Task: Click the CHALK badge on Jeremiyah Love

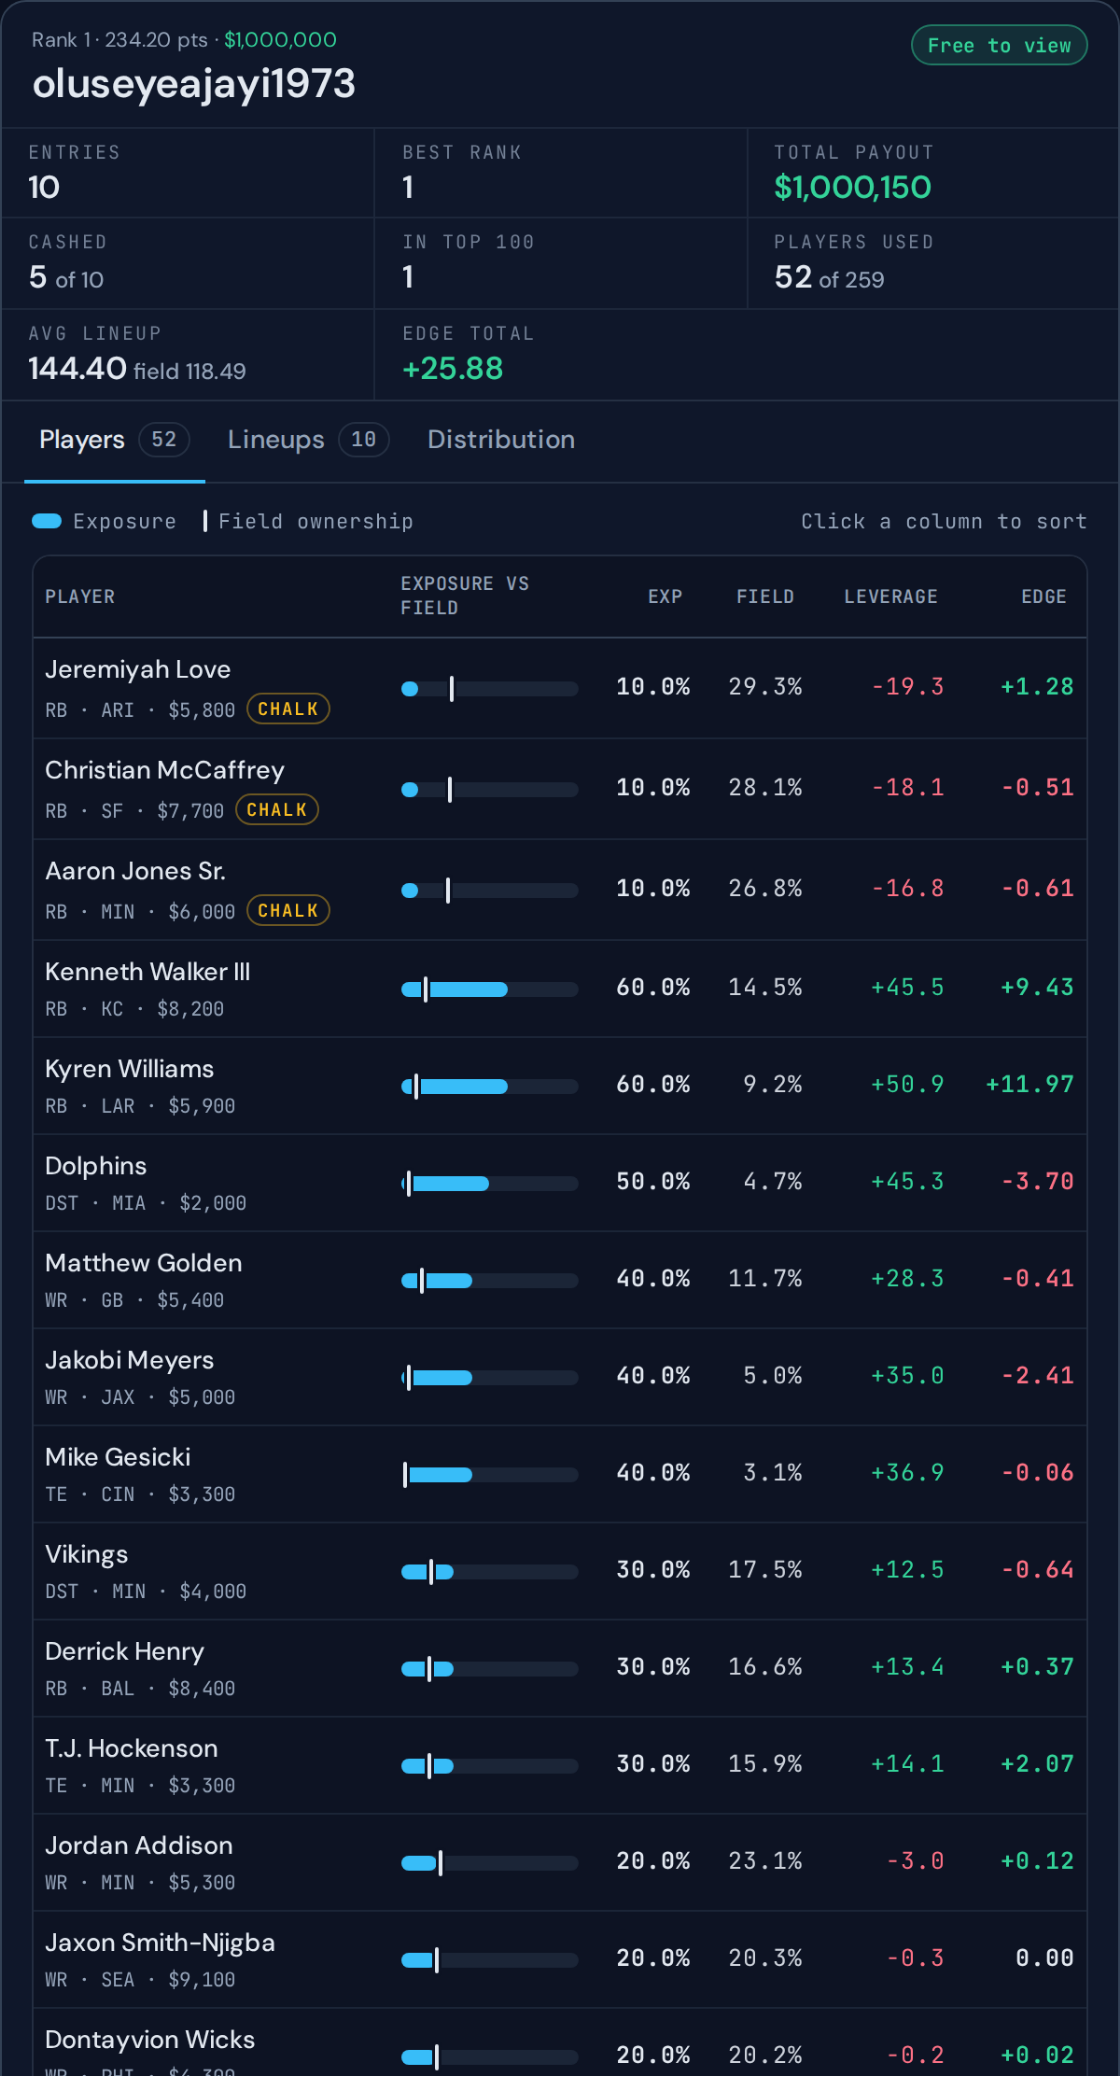Action: [x=288, y=709]
